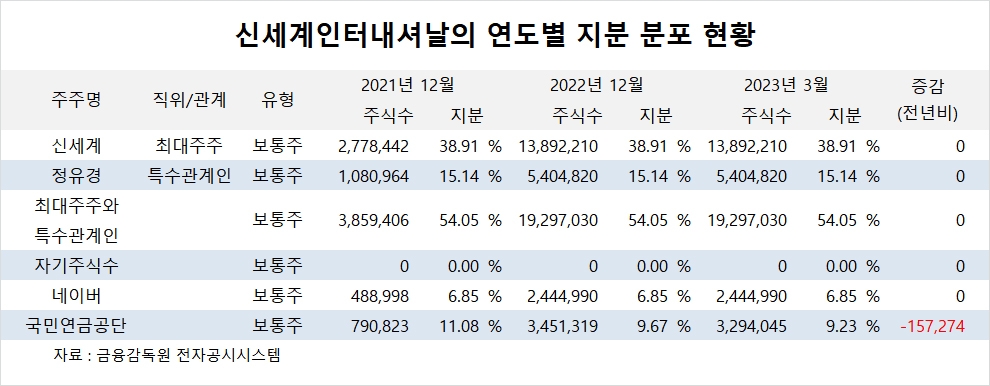990x386 pixels.
Task: Click the 3,294,045 share count cell
Action: 749,326
